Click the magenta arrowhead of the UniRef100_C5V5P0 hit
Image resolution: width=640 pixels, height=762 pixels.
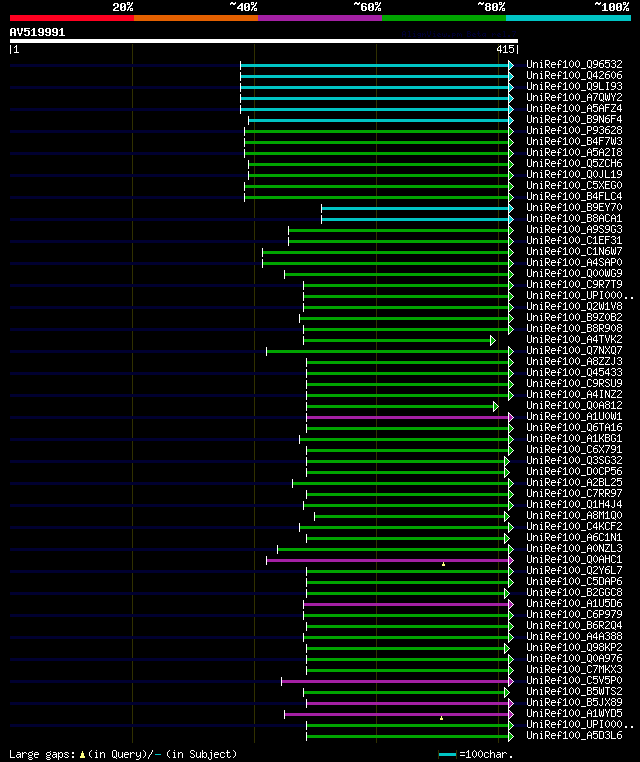(x=511, y=681)
